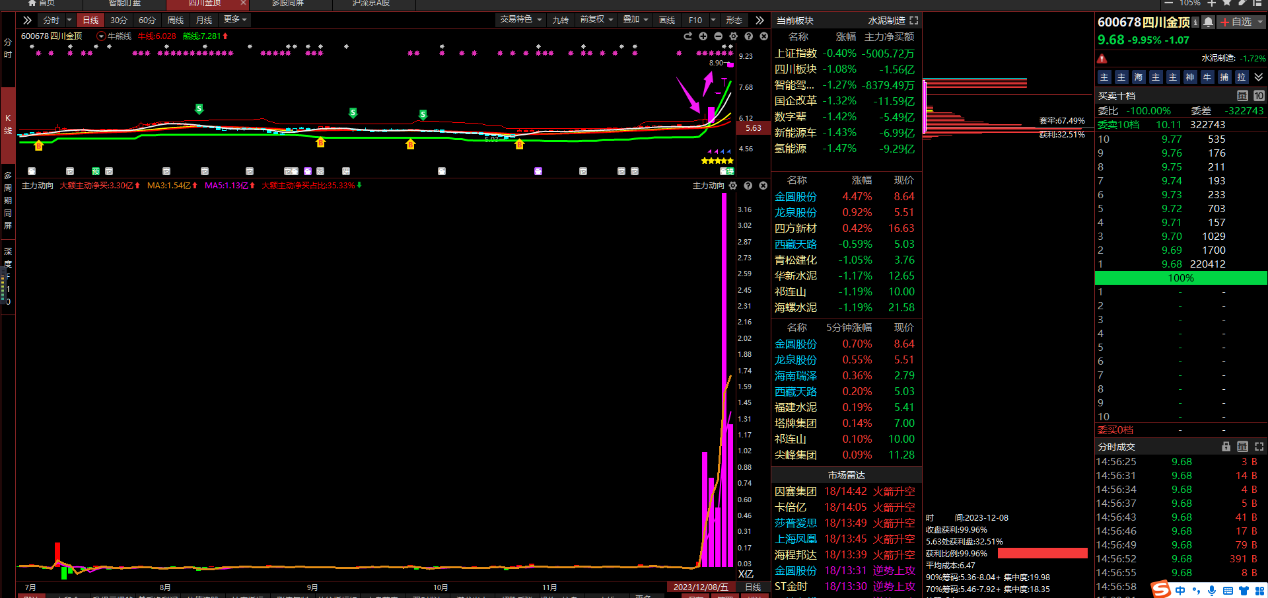This screenshot has width=1268, height=598.
Task: Open the 更多 periods dropdown
Action: [235, 20]
